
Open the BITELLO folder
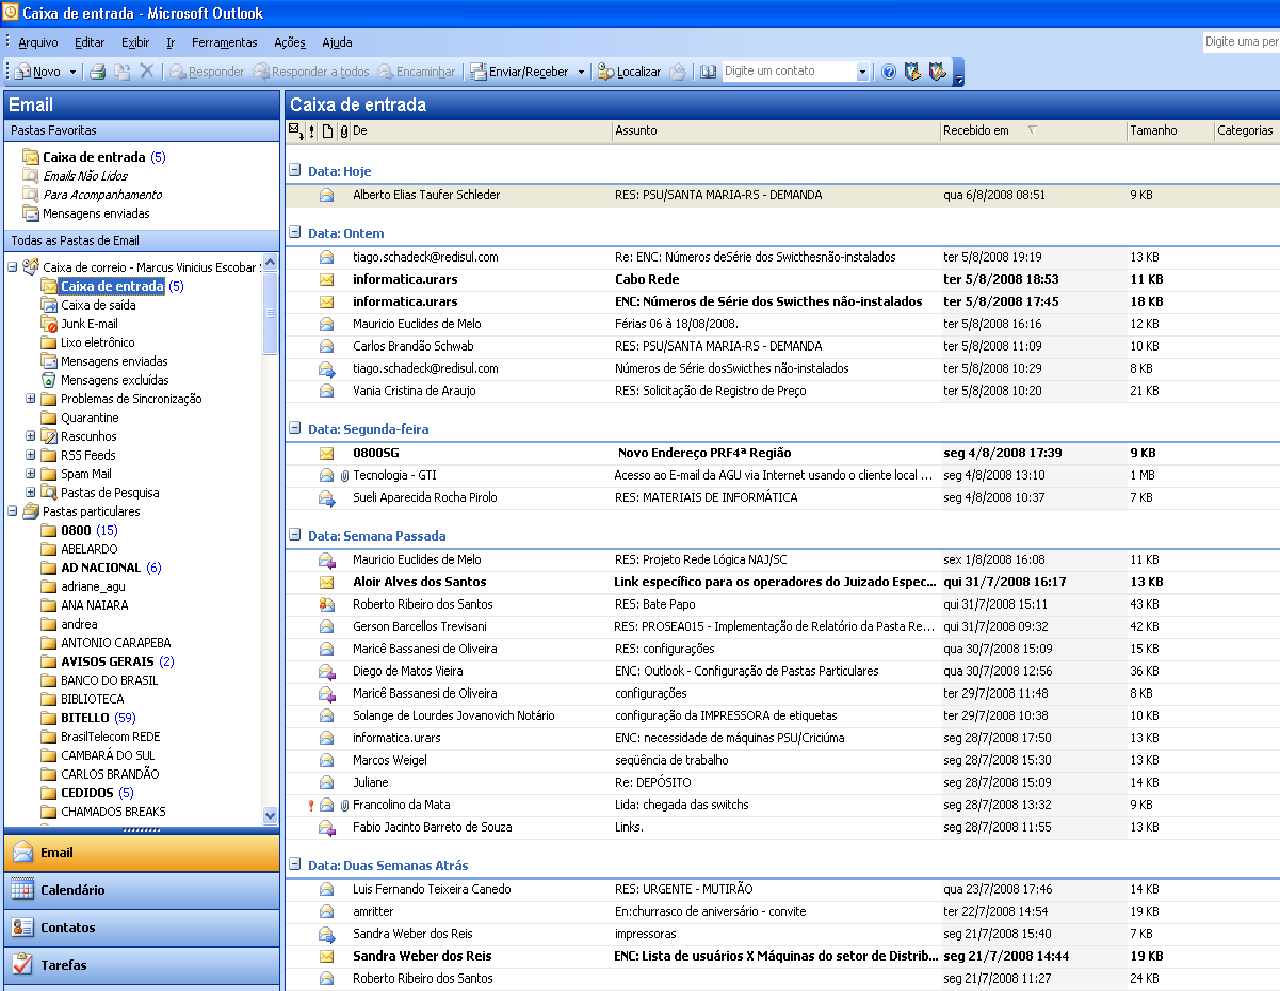point(85,718)
